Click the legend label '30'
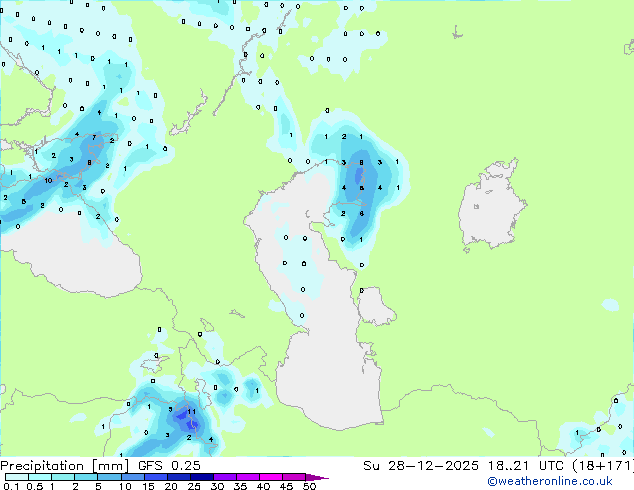 coord(217,486)
